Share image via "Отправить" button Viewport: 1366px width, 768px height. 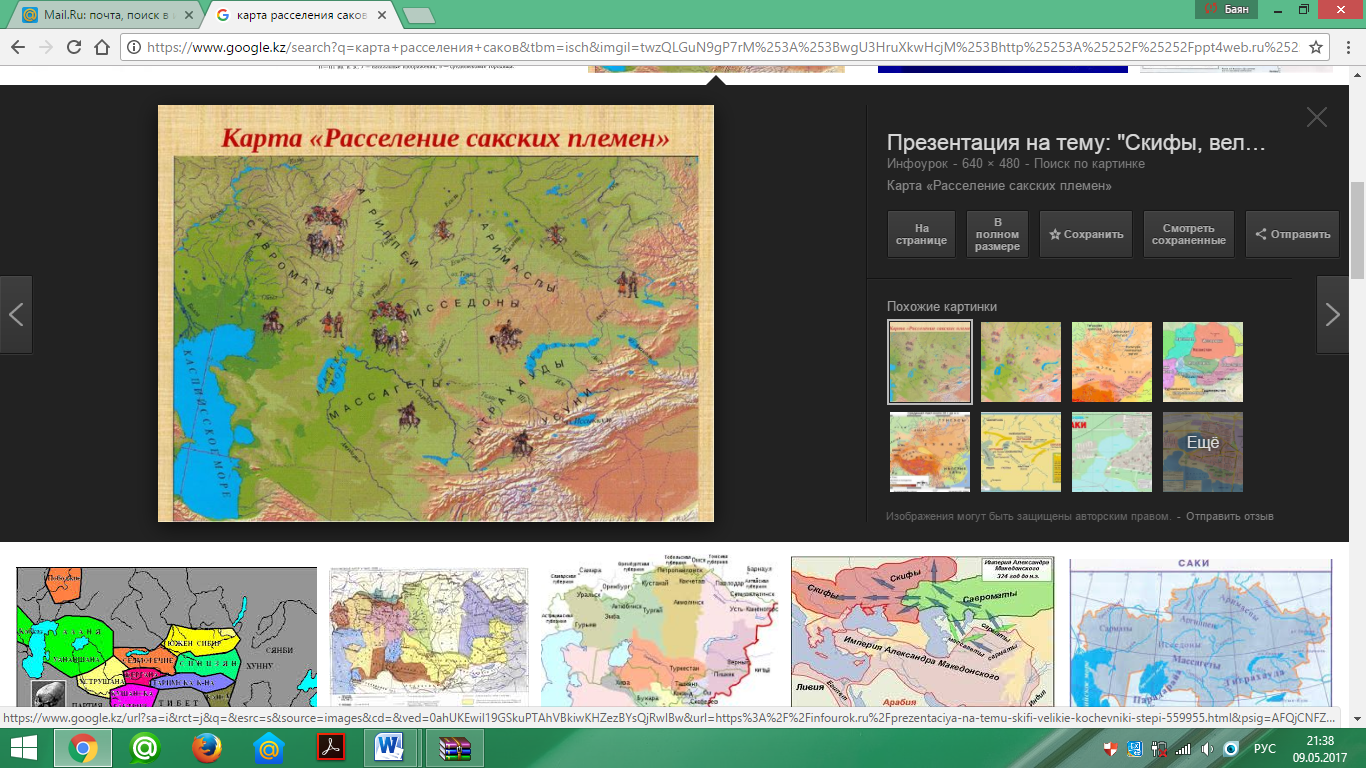[1292, 234]
